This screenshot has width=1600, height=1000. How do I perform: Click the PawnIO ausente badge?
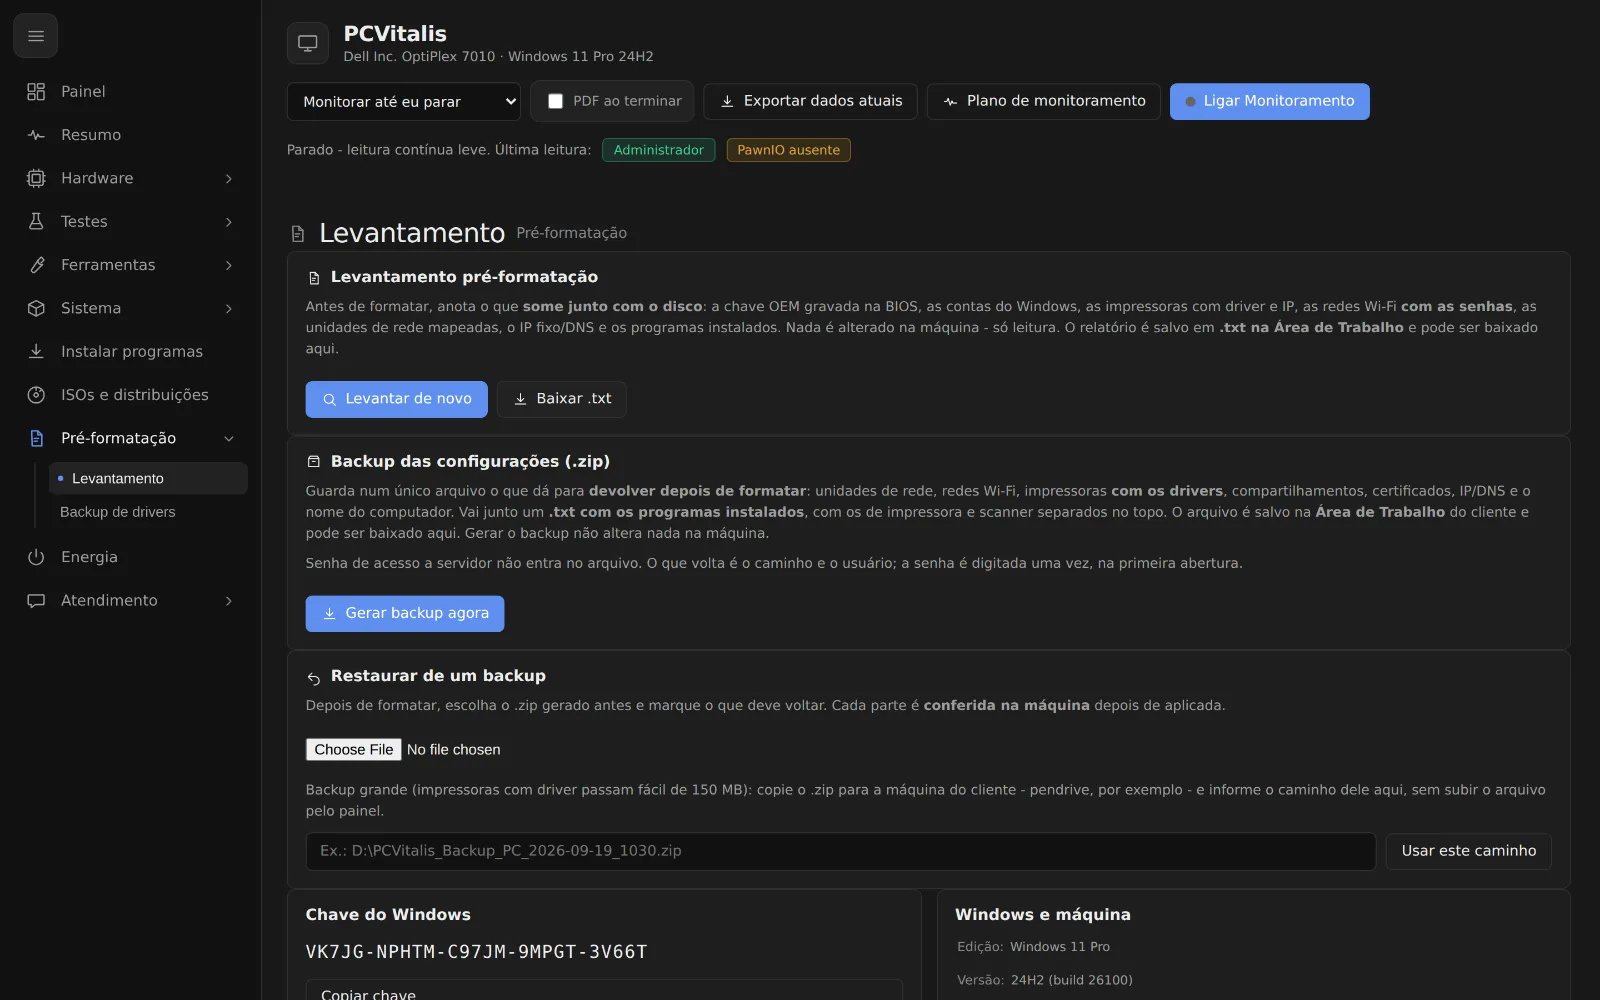pyautogui.click(x=788, y=150)
